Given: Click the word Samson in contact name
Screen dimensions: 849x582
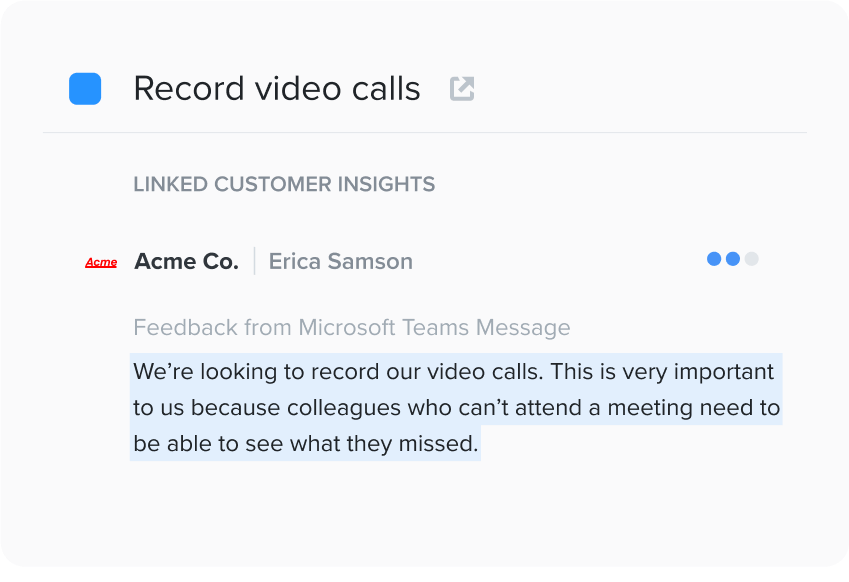Looking at the screenshot, I should pos(370,261).
